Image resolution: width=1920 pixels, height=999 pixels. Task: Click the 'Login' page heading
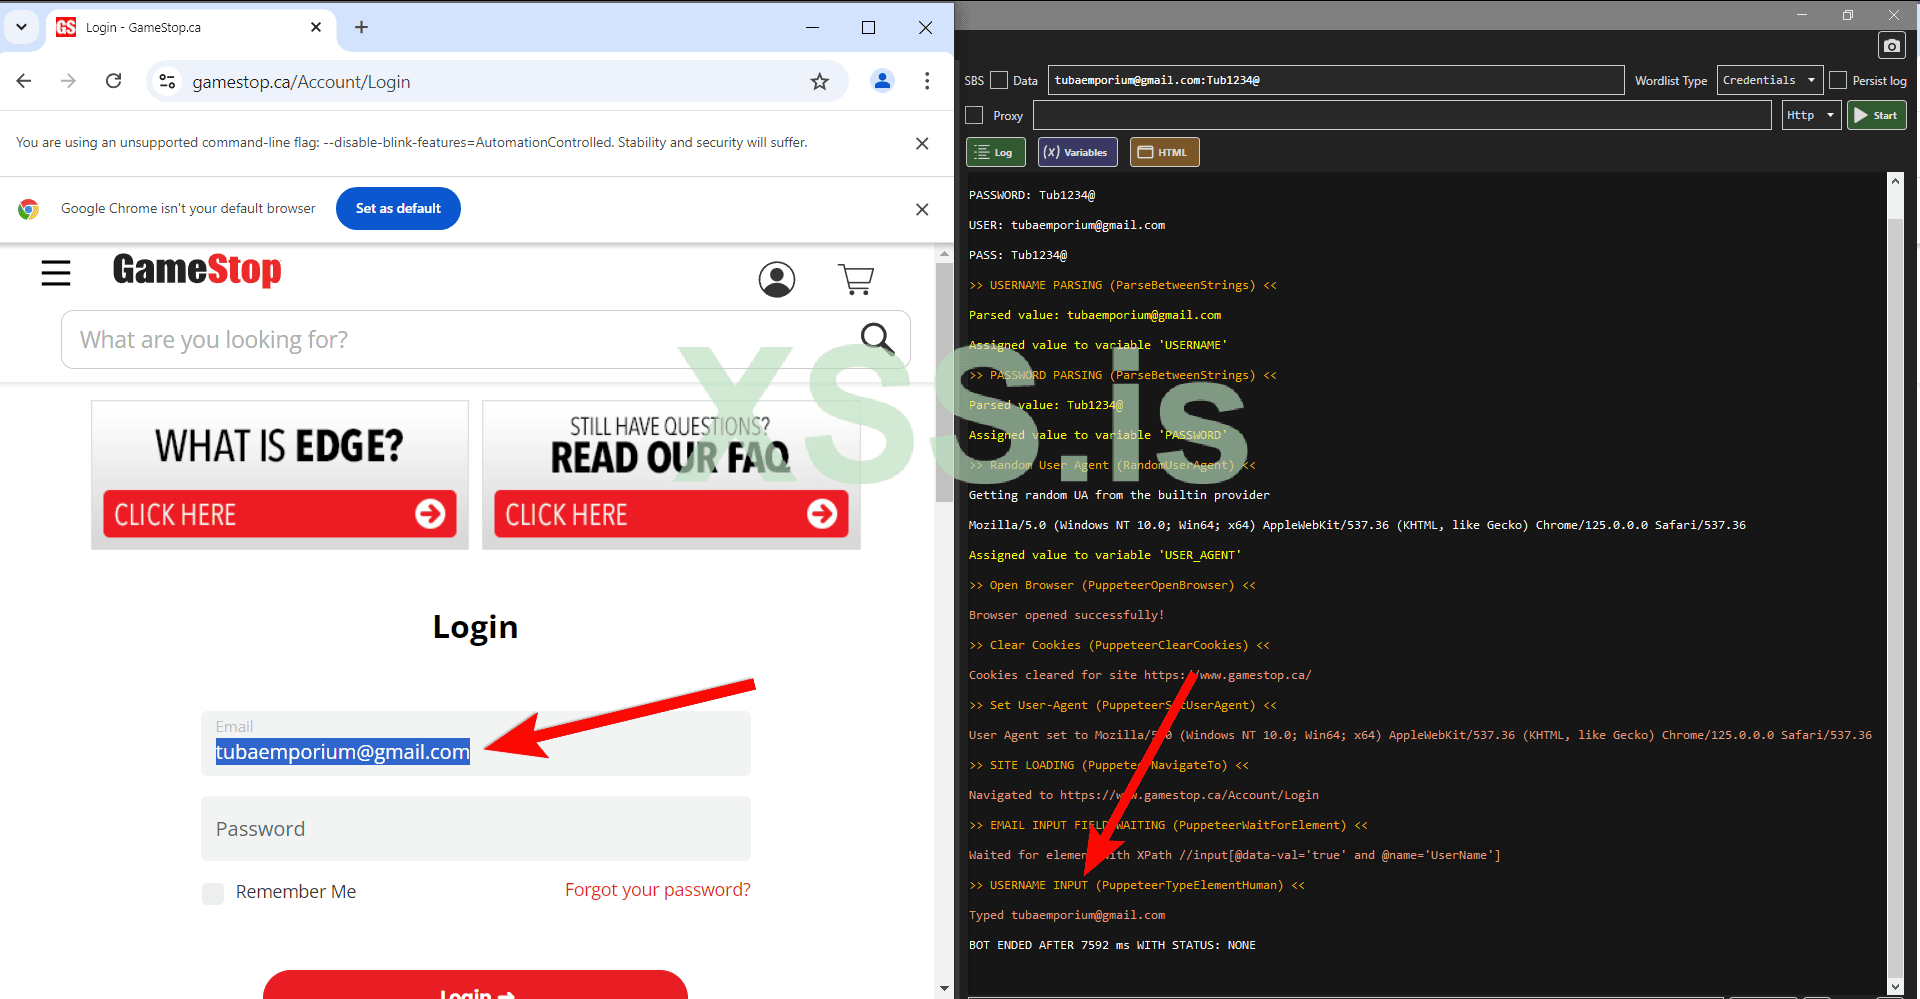[x=475, y=627]
